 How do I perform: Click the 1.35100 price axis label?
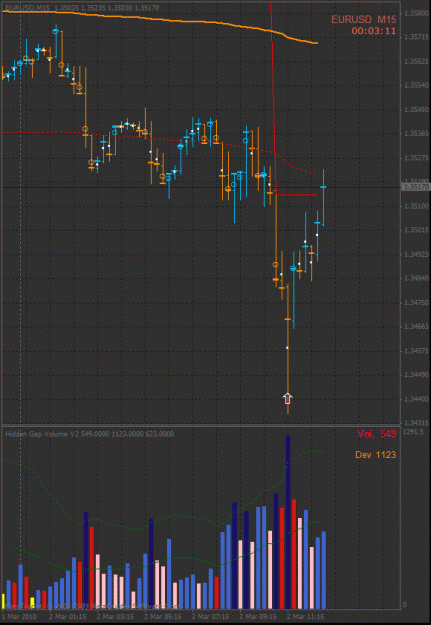(x=415, y=206)
